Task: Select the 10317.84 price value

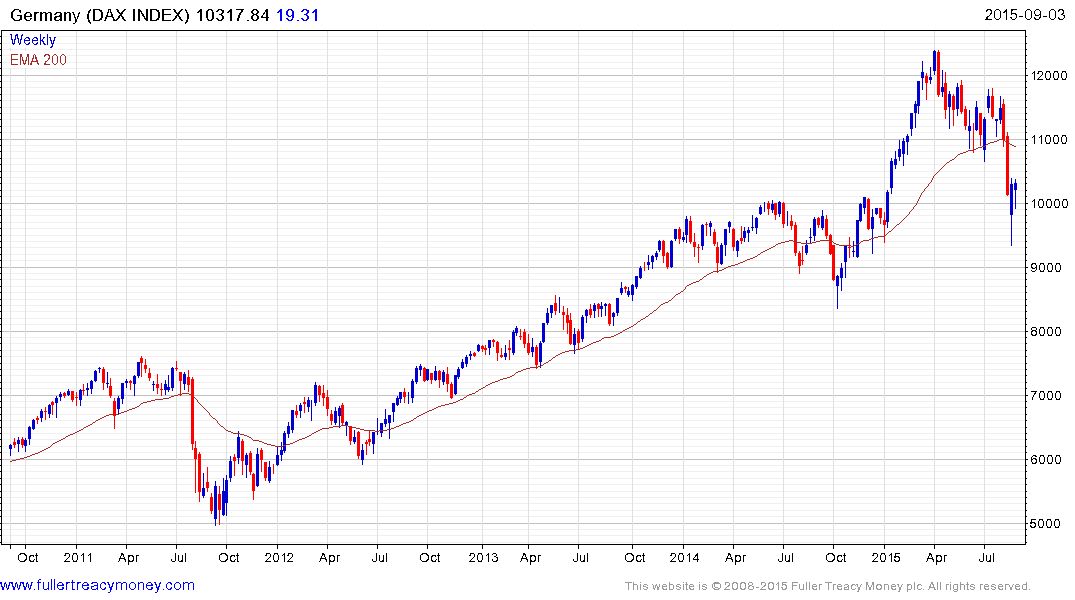Action: [x=232, y=15]
